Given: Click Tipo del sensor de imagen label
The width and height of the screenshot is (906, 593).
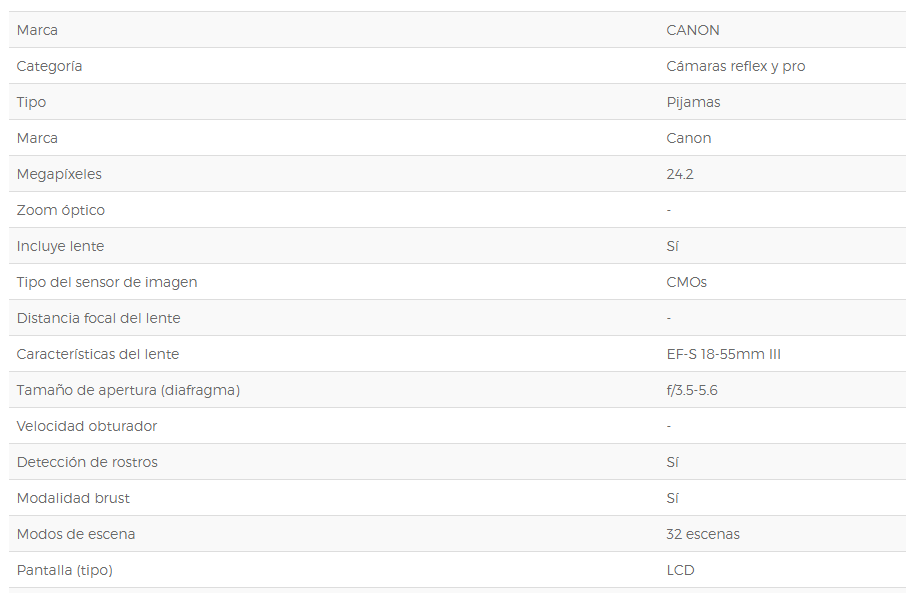Looking at the screenshot, I should 107,282.
